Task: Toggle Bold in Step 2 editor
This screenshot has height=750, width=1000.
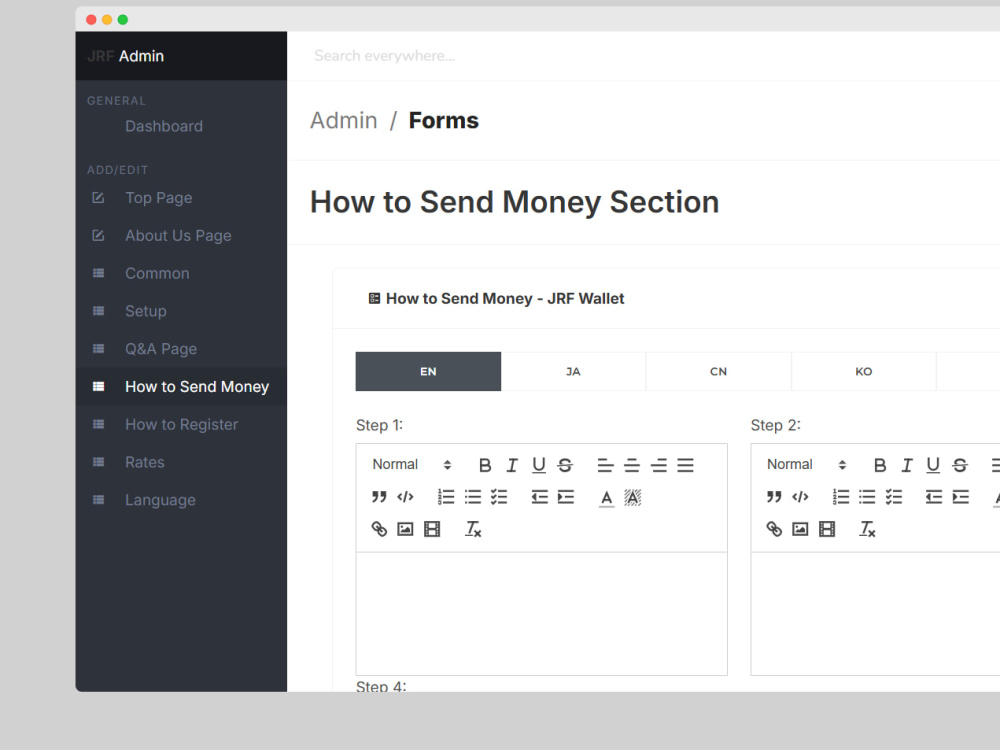Action: pyautogui.click(x=879, y=465)
